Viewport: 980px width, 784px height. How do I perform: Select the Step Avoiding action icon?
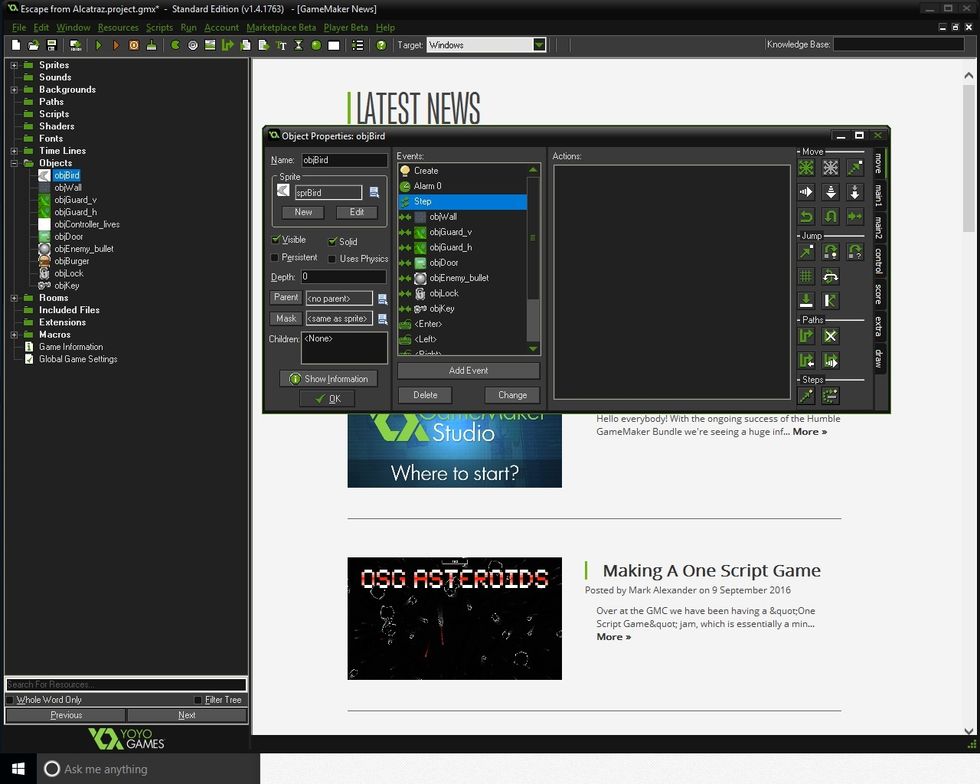(831, 396)
